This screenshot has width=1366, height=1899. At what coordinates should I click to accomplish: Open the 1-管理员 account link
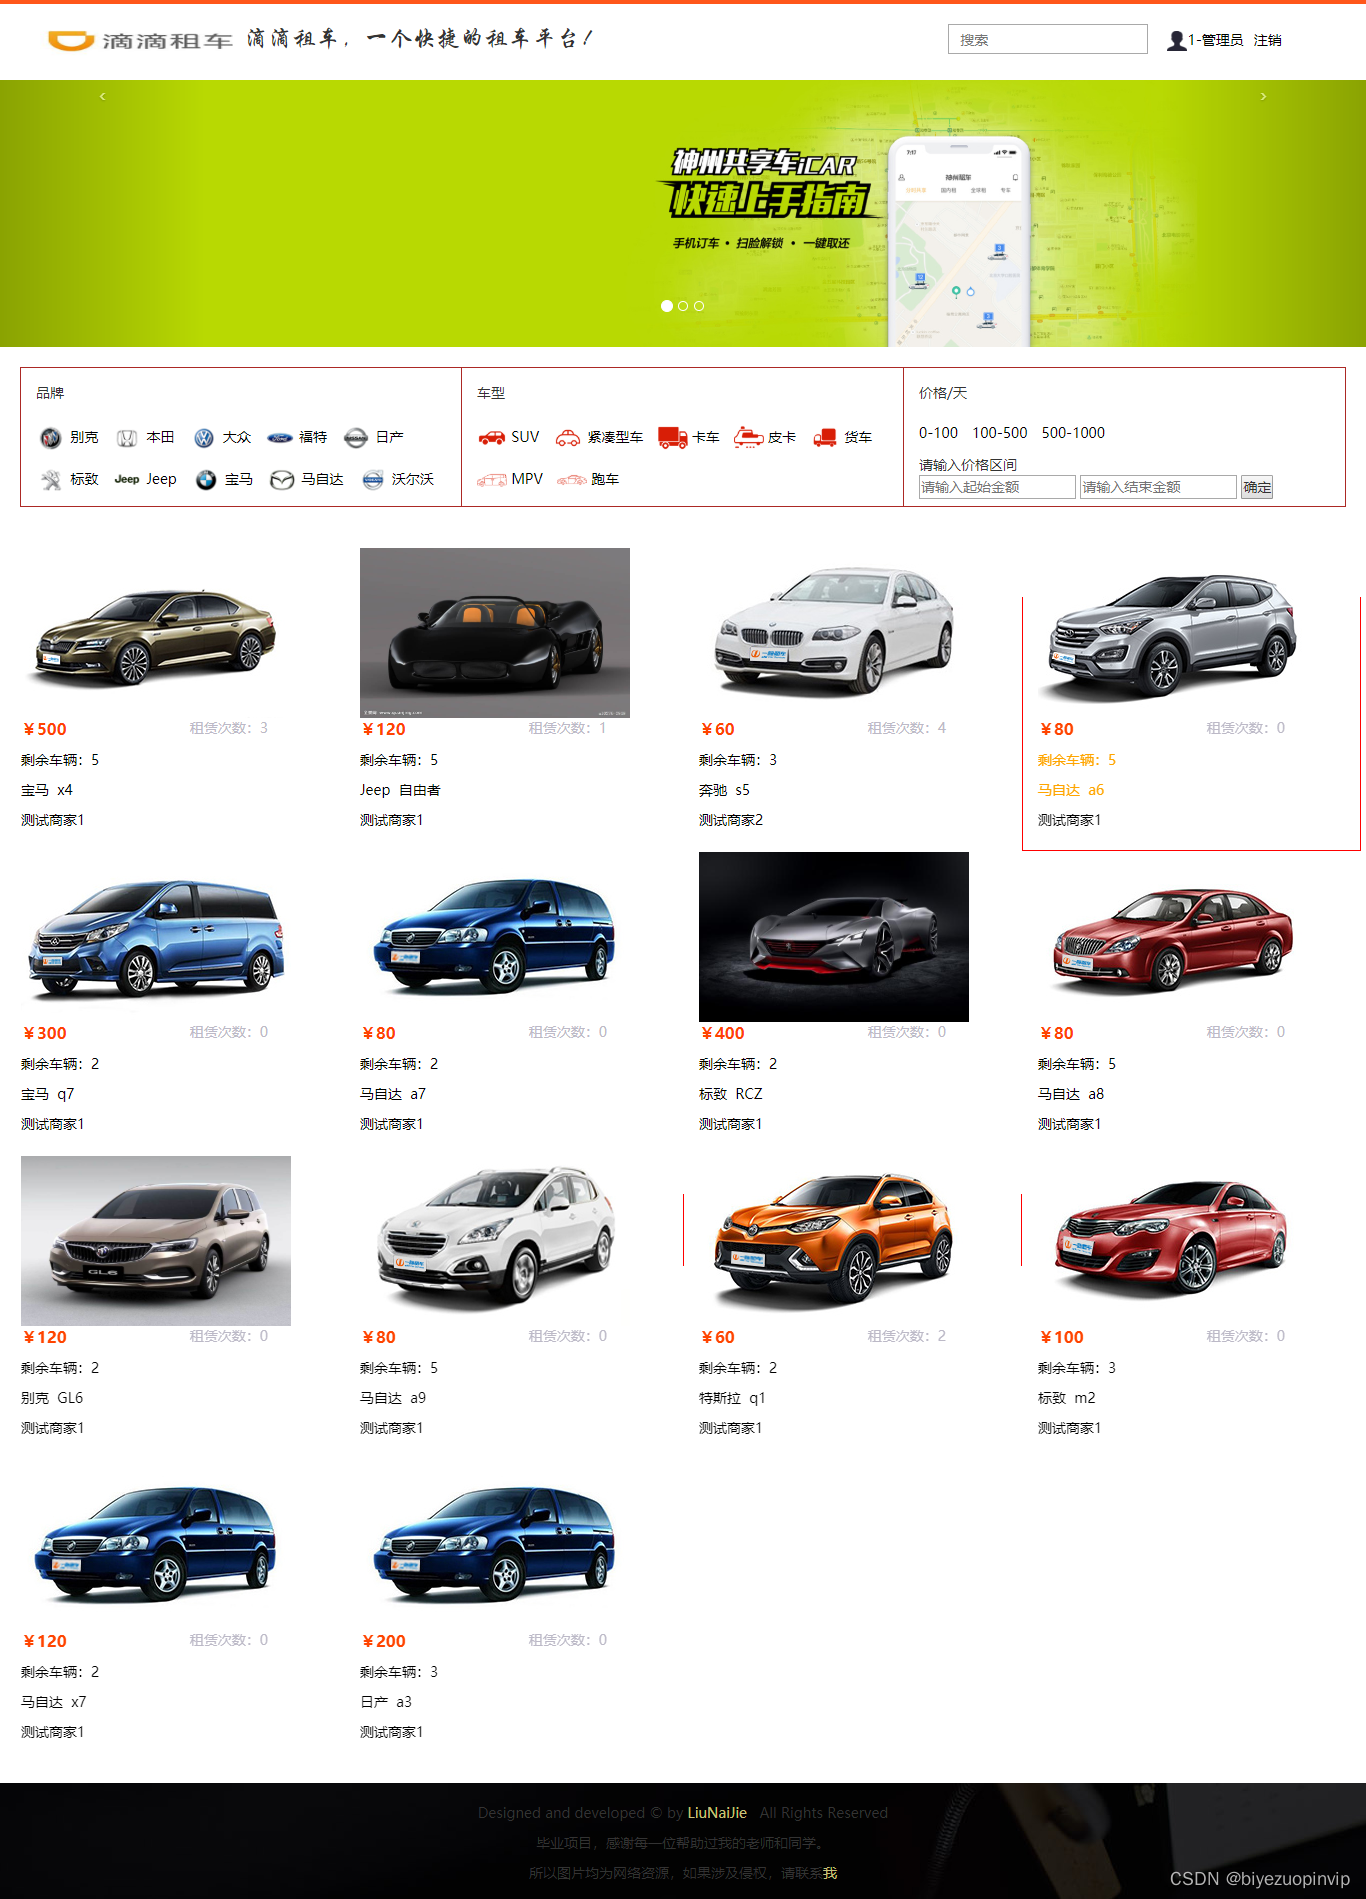pos(1215,40)
